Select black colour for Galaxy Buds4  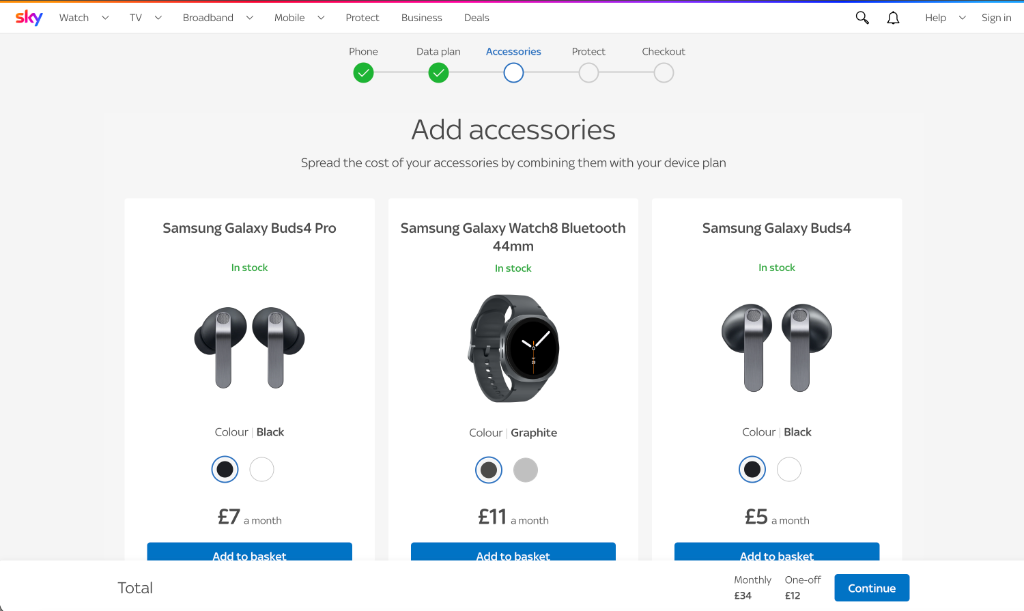pyautogui.click(x=752, y=469)
